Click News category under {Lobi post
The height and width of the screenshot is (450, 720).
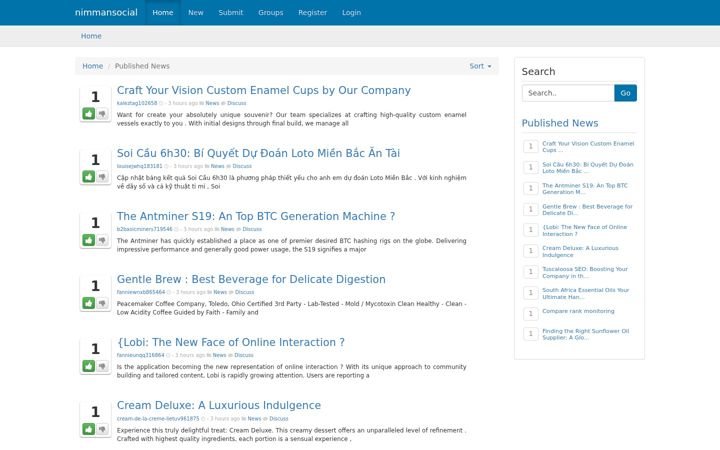(x=219, y=355)
